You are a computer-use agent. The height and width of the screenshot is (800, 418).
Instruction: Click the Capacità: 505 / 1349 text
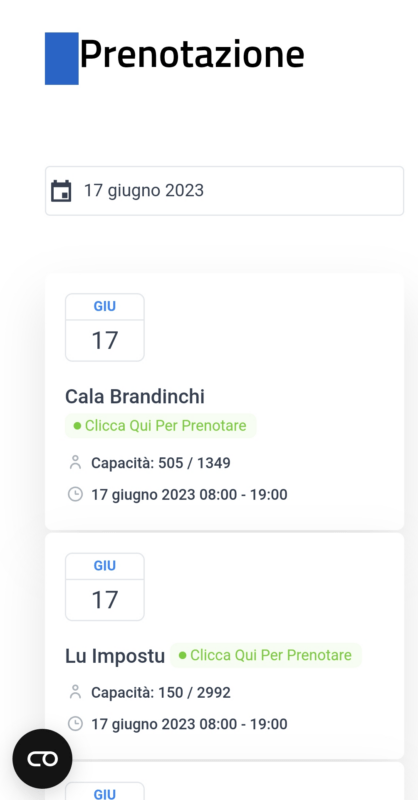tap(161, 463)
